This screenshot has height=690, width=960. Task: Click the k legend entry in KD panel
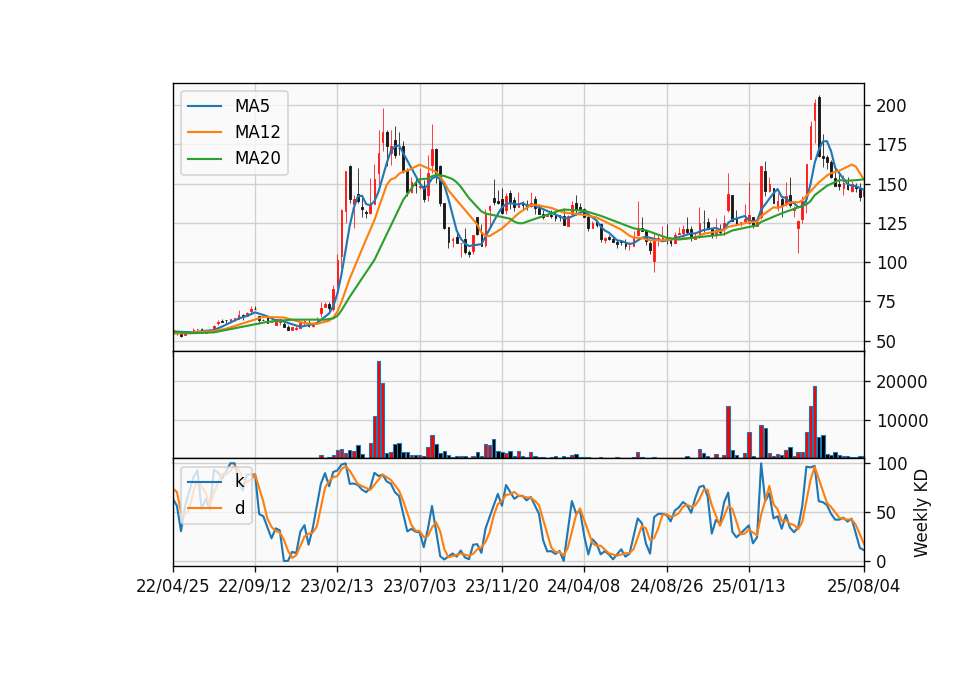click(x=239, y=481)
